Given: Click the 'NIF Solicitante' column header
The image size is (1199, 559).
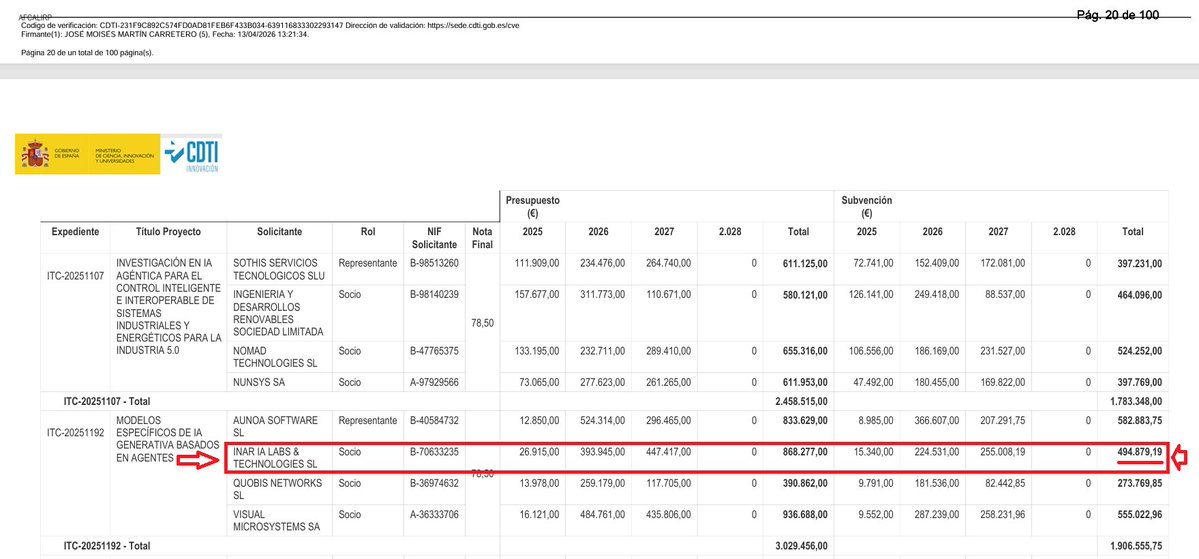Looking at the screenshot, I should [434, 238].
